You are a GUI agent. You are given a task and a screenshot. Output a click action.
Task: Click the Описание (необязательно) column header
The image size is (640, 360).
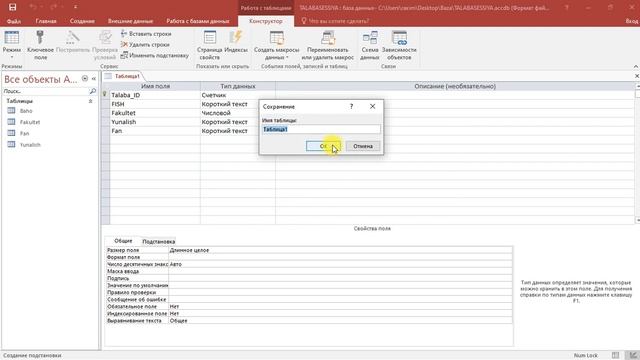(x=455, y=86)
